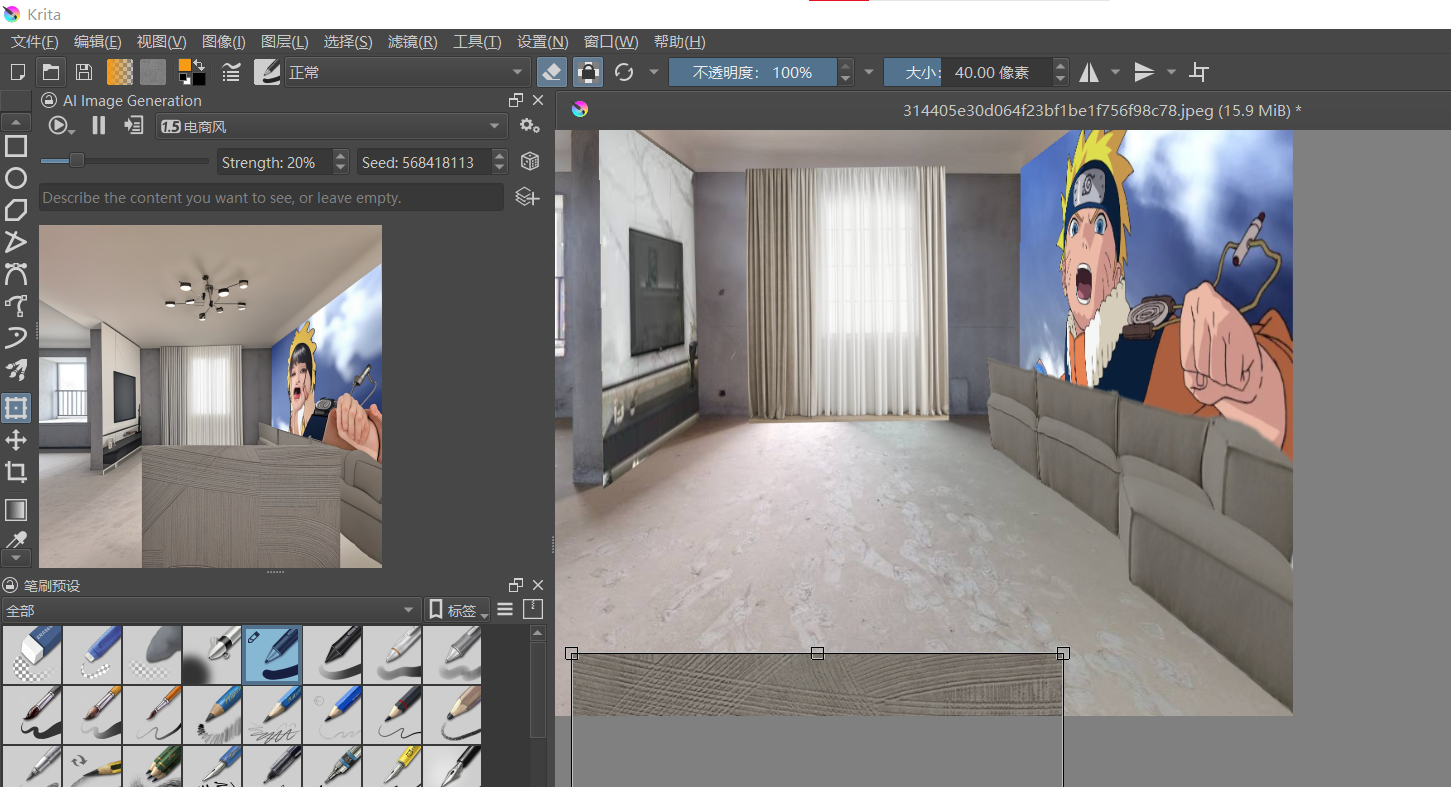The width and height of the screenshot is (1451, 787).
Task: Click into the Seed 568418113 field
Action: (424, 162)
